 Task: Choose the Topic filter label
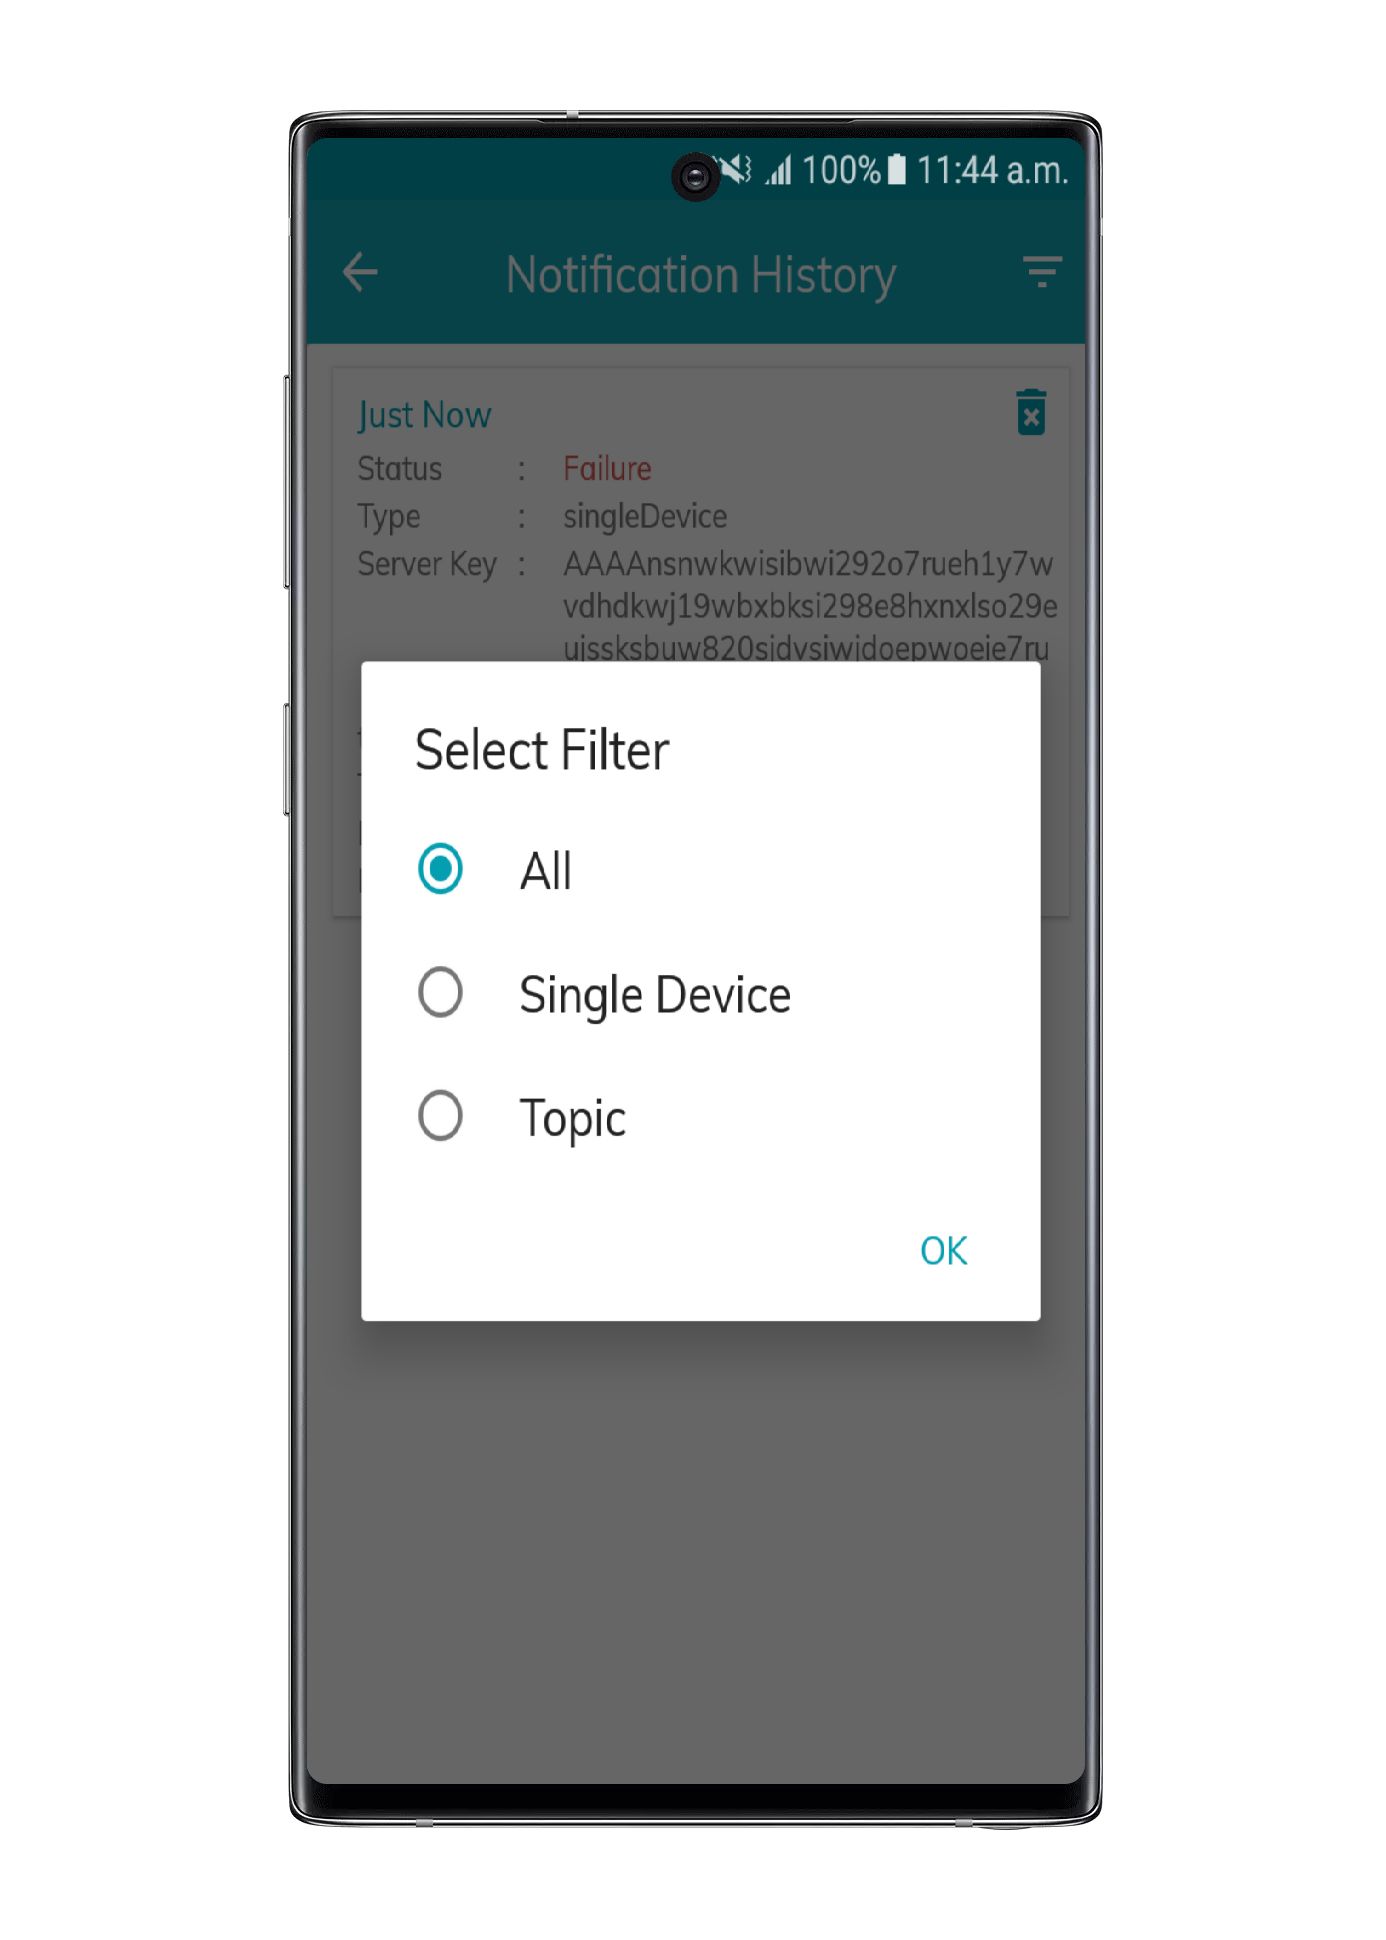click(572, 1118)
